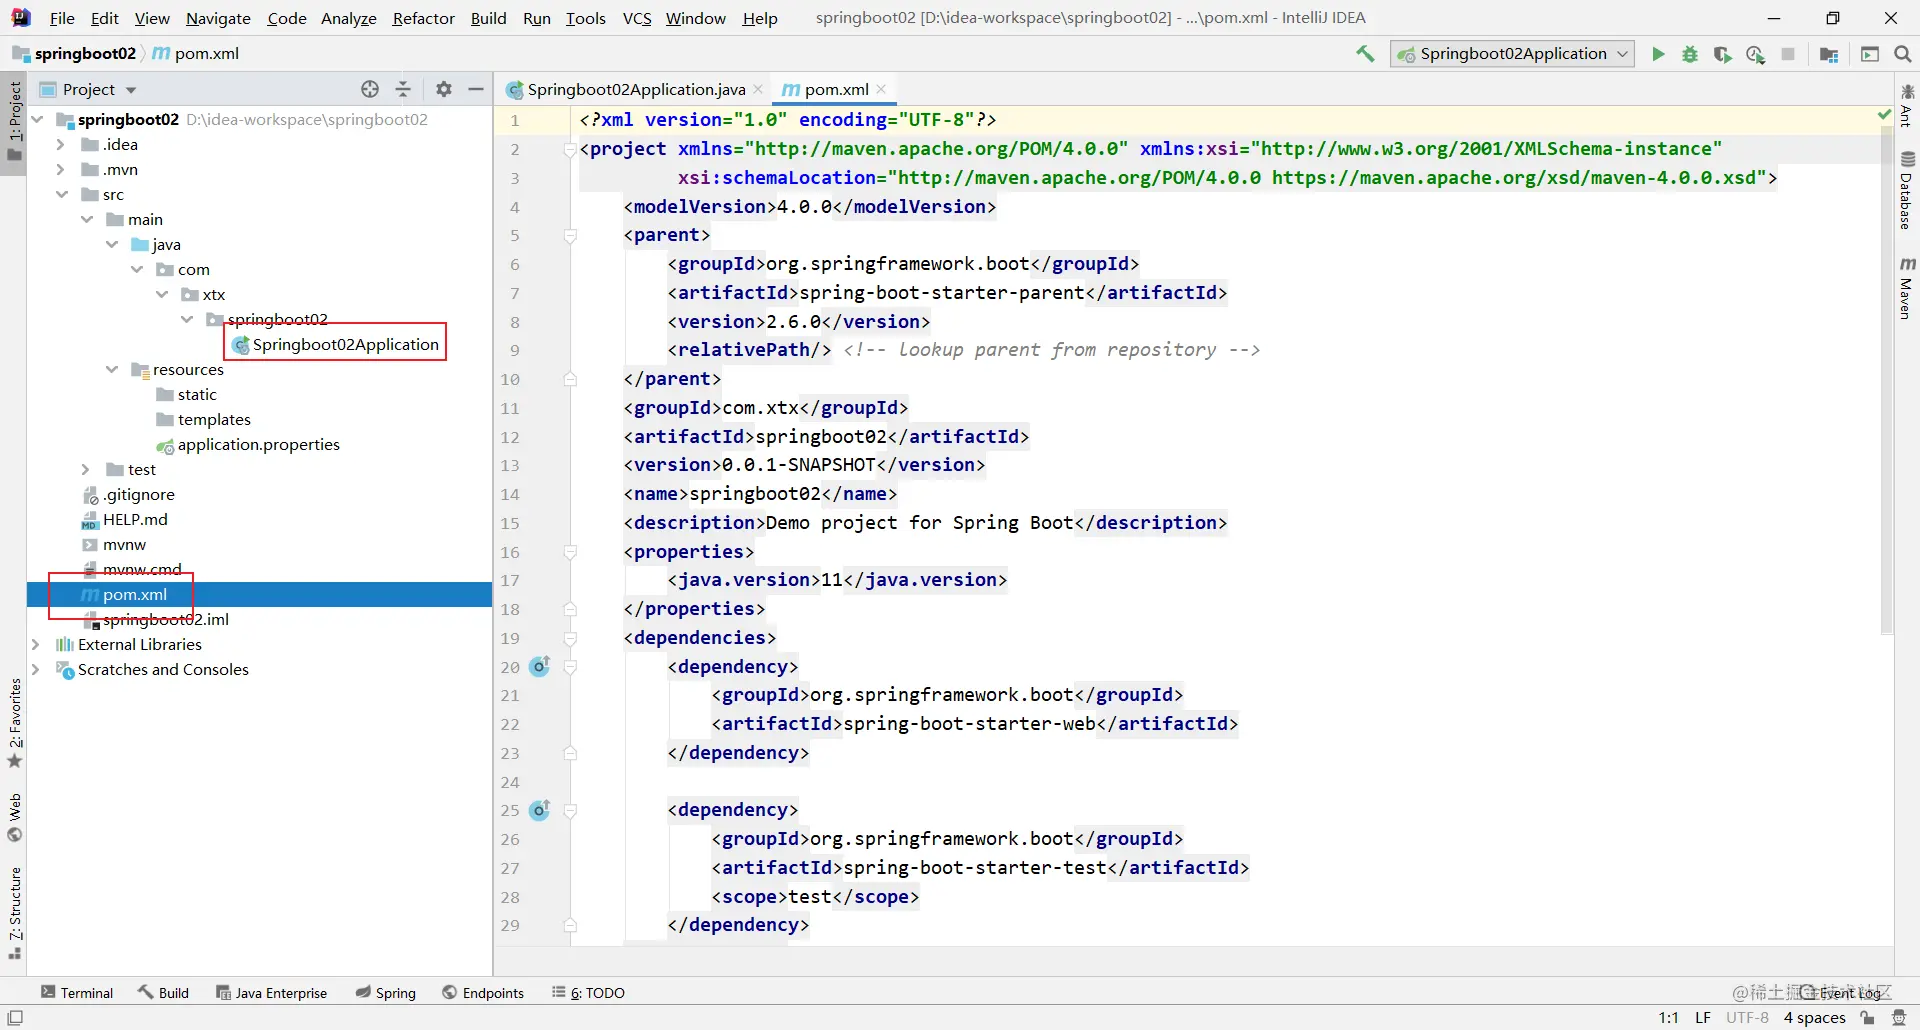The height and width of the screenshot is (1030, 1920).
Task: Open Project panel settings gear
Action: (444, 89)
